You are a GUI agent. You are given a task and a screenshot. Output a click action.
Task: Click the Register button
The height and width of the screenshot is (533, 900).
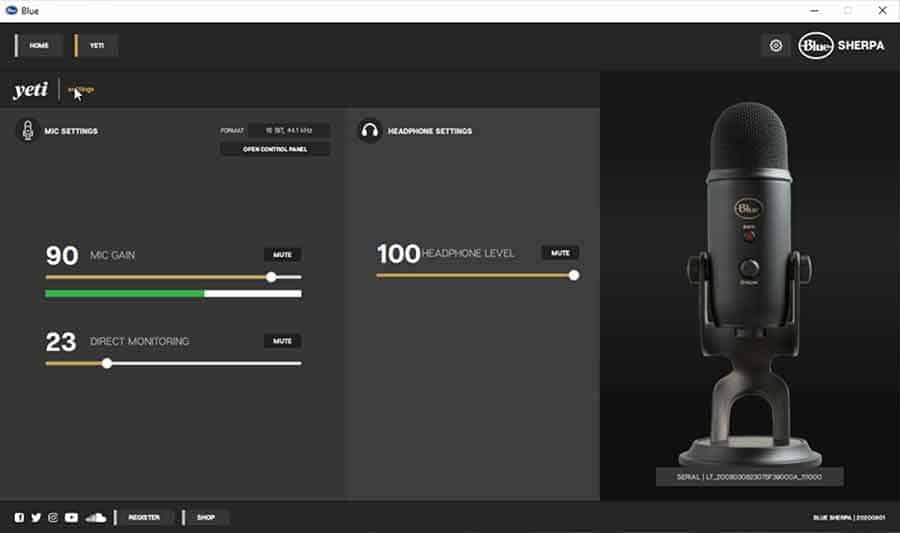coord(144,517)
